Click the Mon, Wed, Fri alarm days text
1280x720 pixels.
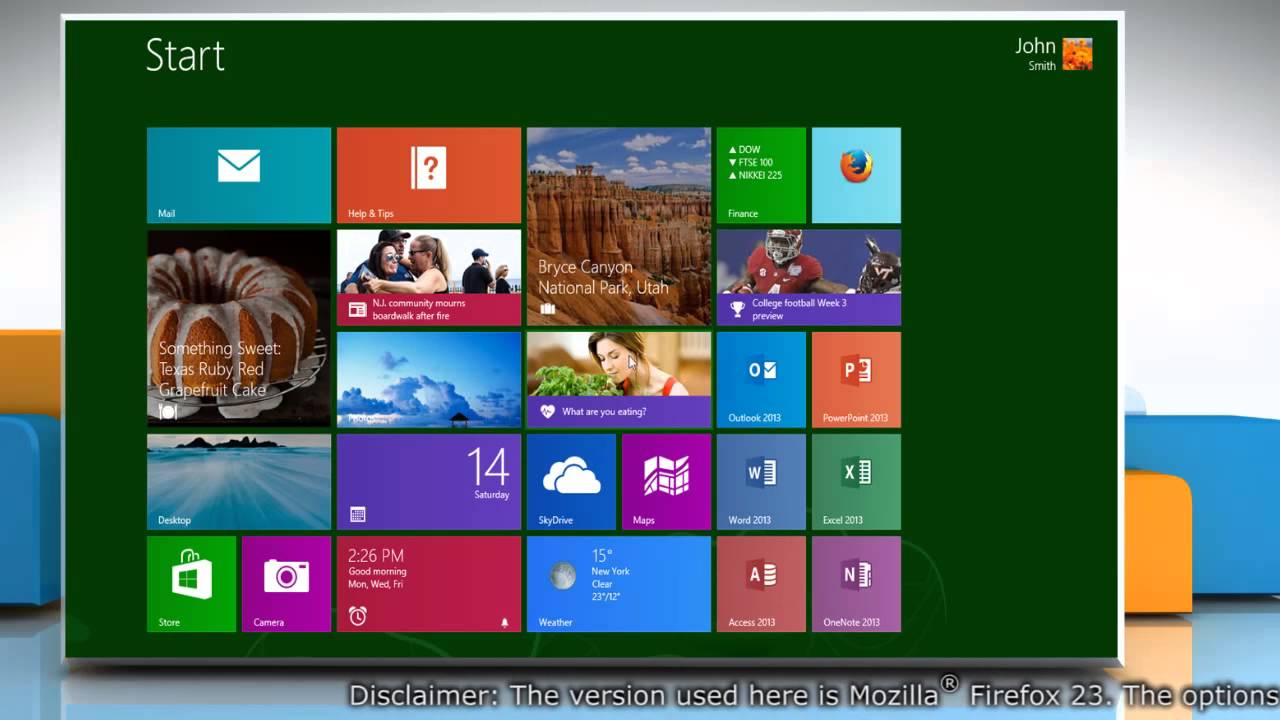[376, 584]
